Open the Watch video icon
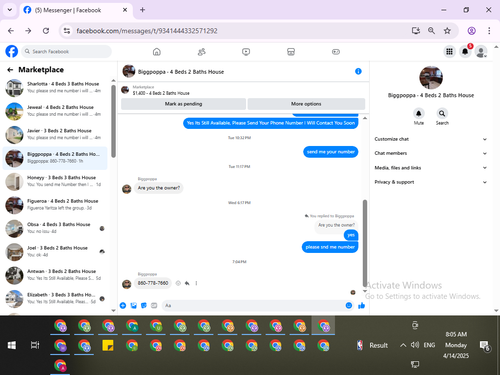Screen dimensions: 500x375 tap(246, 52)
